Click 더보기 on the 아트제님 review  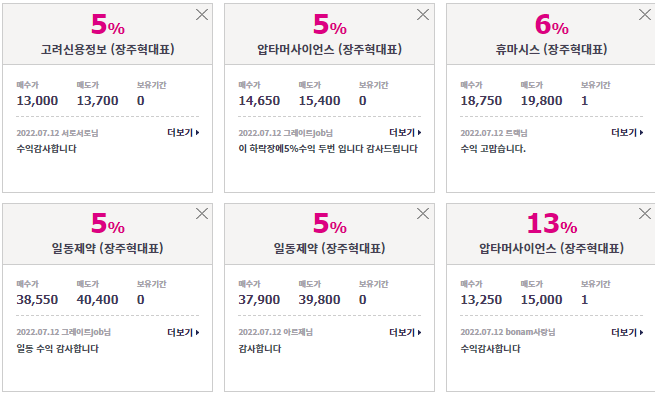(x=405, y=332)
